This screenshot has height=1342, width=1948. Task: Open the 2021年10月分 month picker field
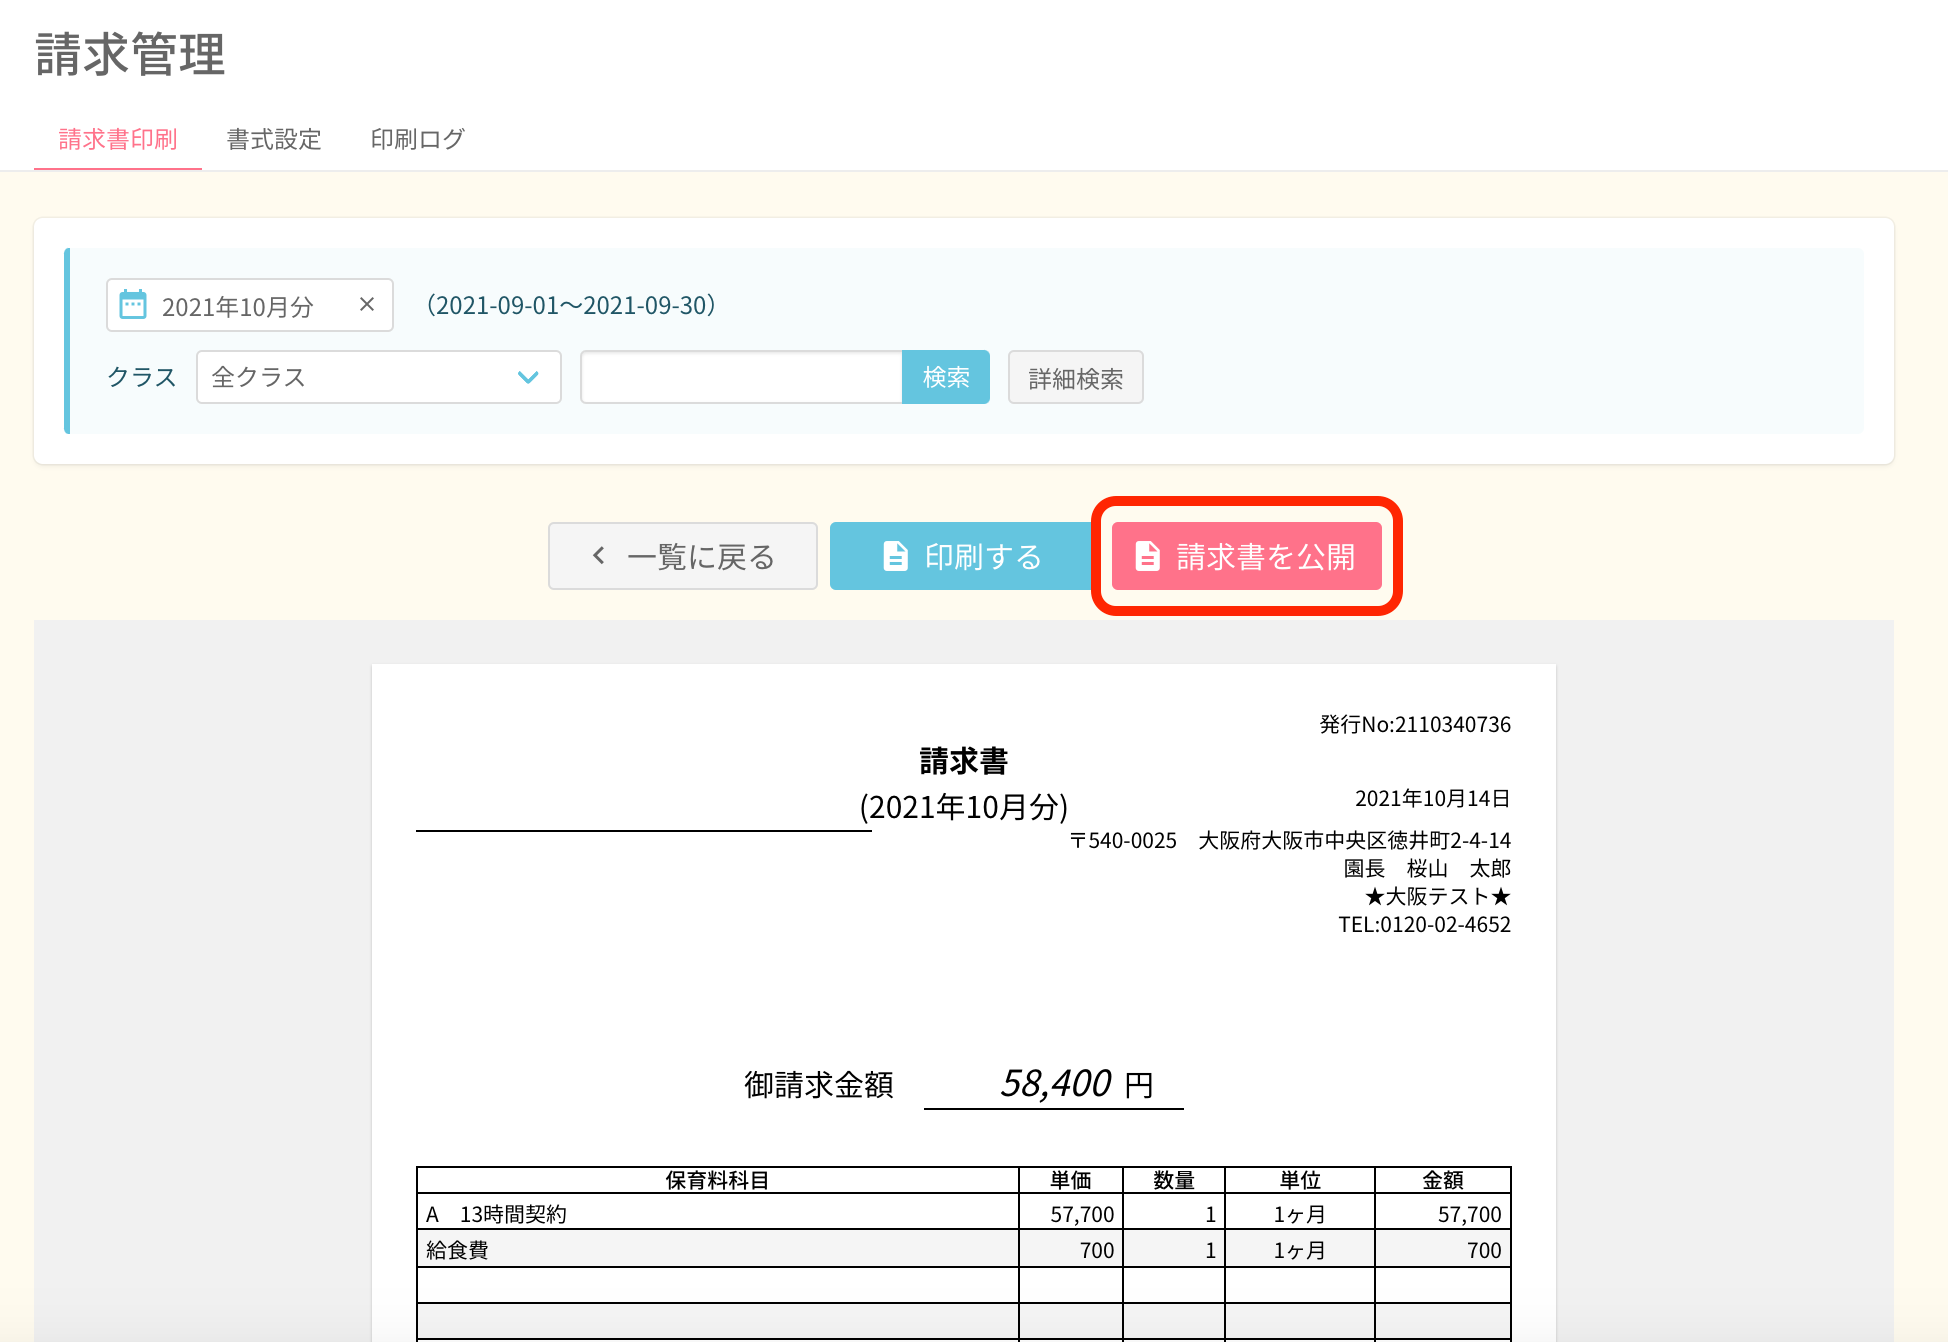point(250,305)
